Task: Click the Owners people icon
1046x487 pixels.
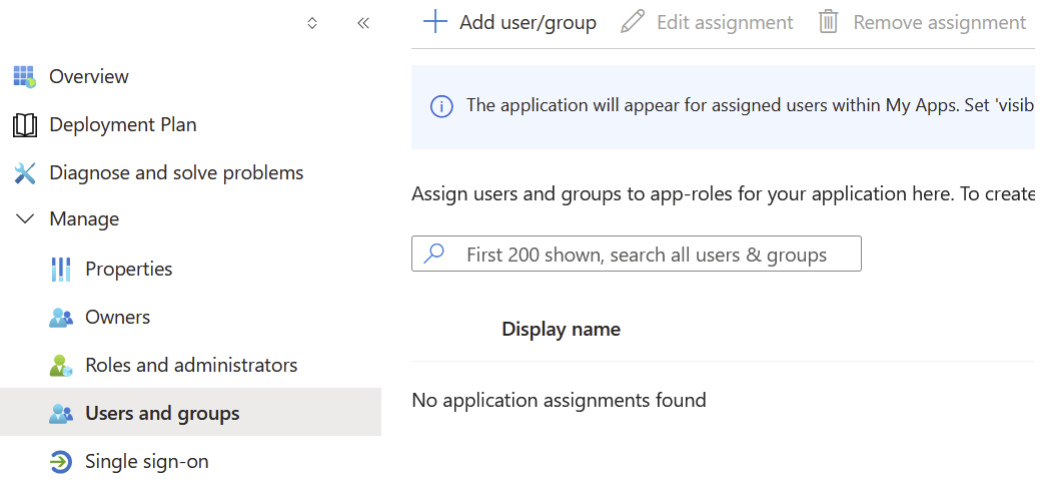Action: tap(61, 317)
